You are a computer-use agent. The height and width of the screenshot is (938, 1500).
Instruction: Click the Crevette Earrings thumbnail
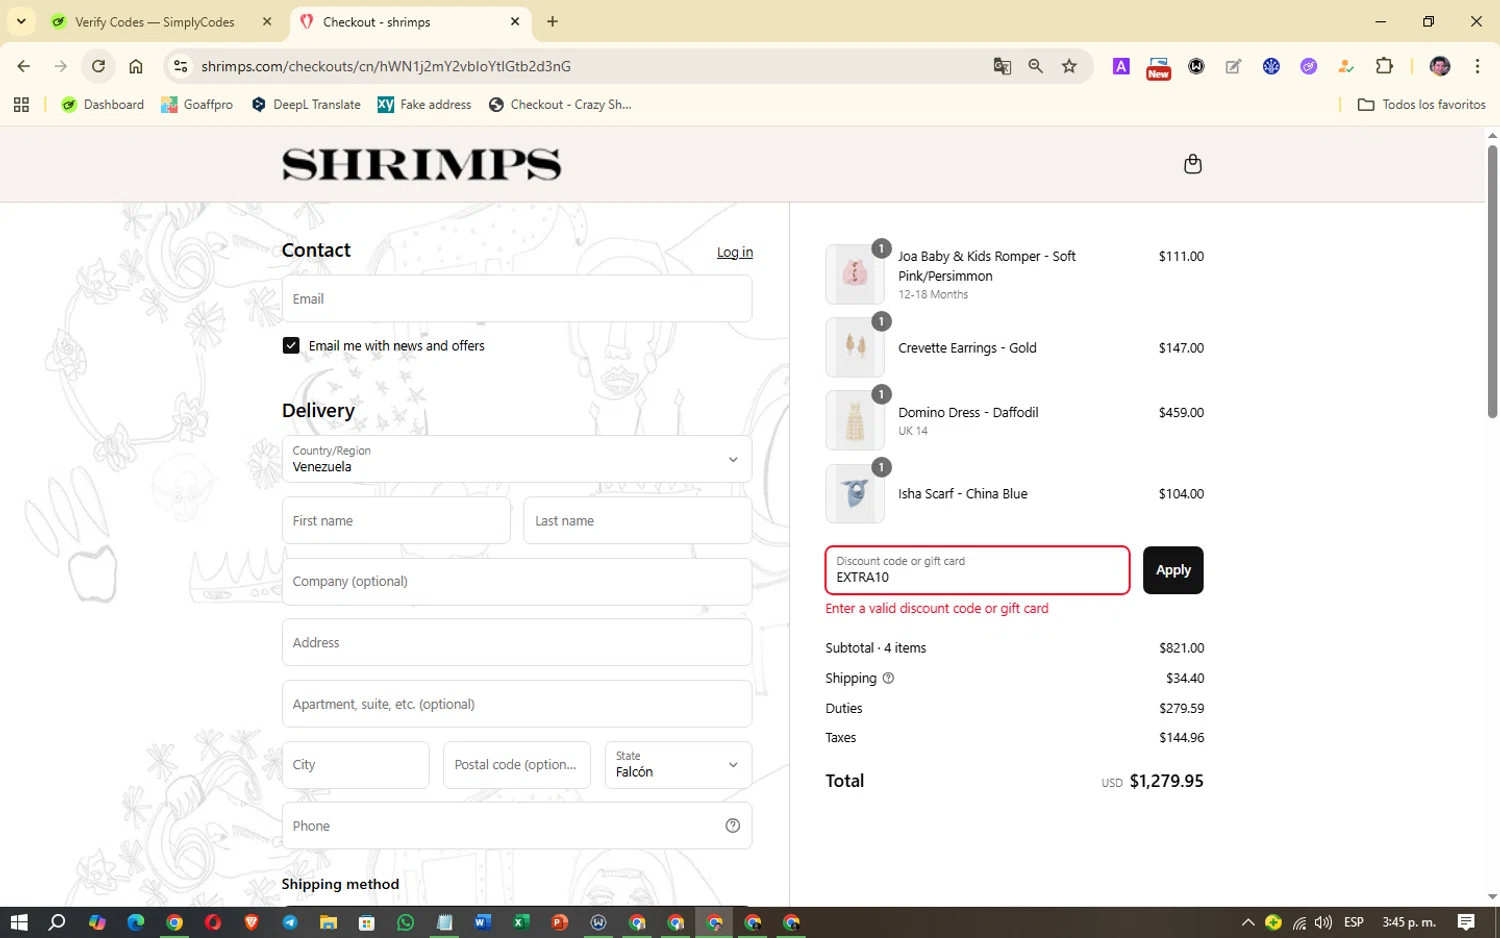[855, 347]
